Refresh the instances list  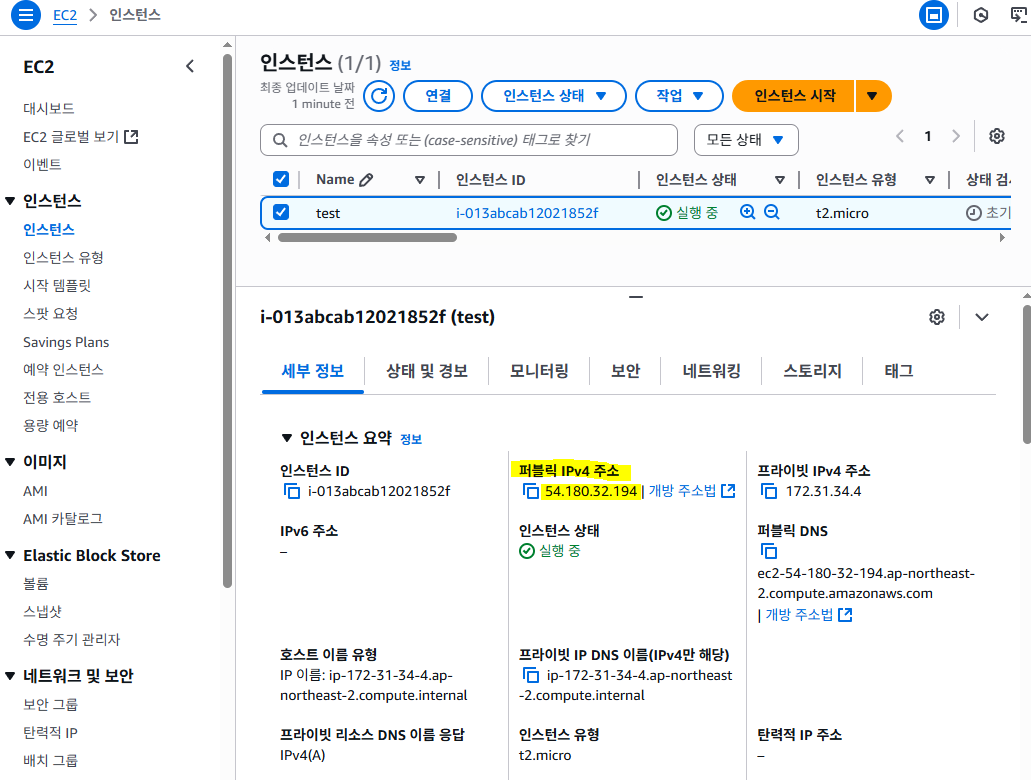(379, 96)
